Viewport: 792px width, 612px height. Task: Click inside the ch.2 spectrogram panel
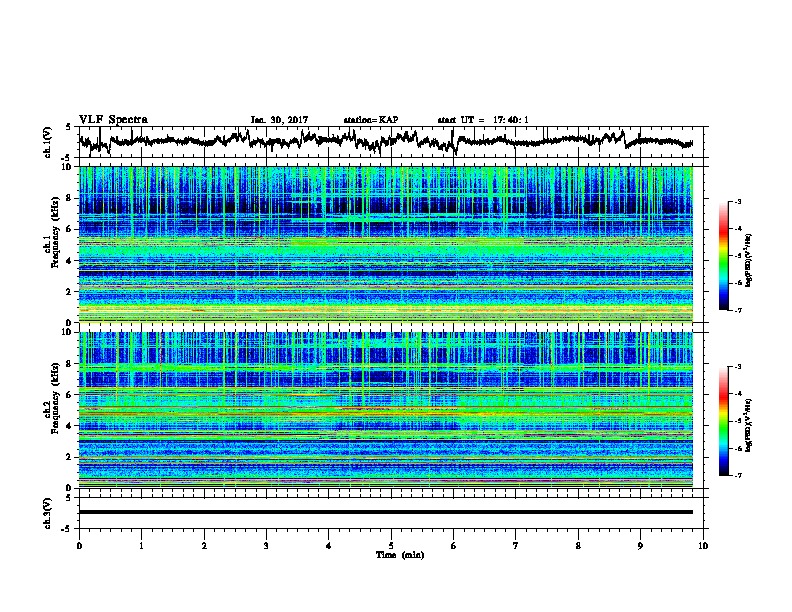coord(386,410)
